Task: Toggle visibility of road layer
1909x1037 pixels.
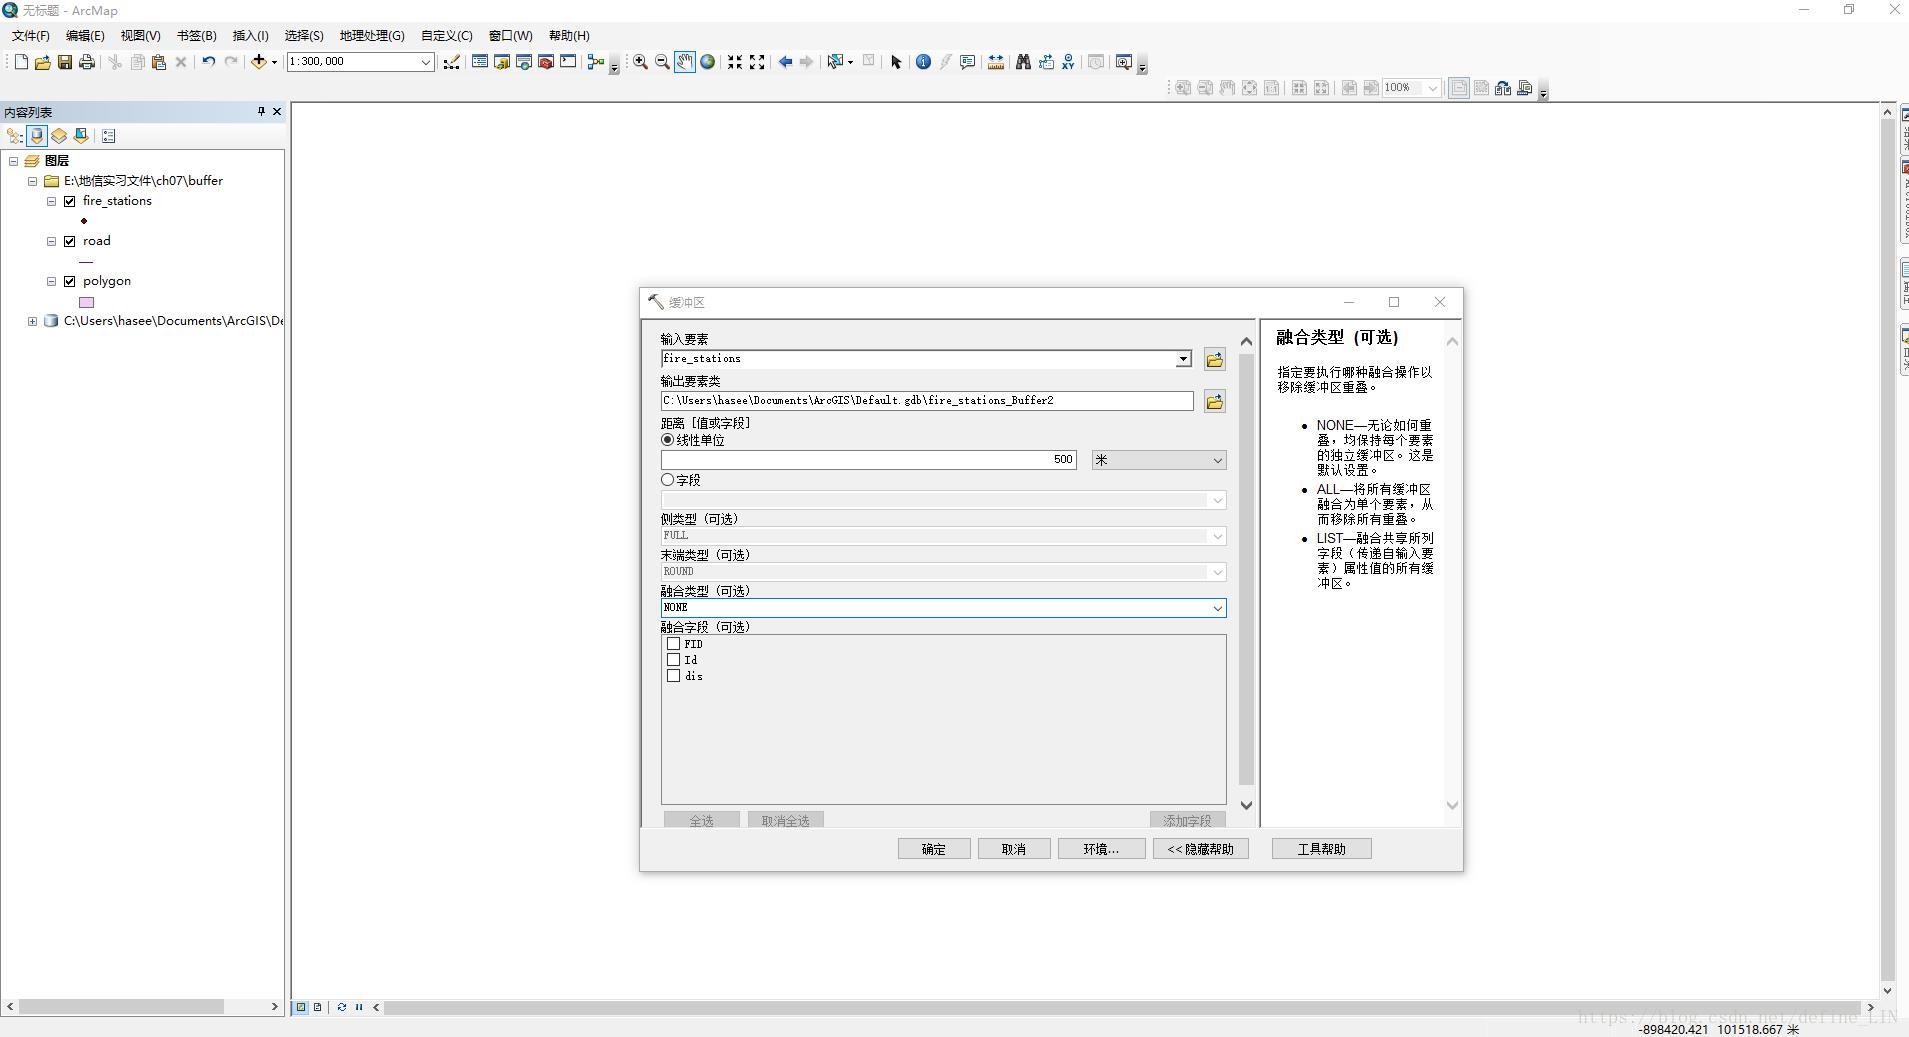Action: click(x=70, y=241)
